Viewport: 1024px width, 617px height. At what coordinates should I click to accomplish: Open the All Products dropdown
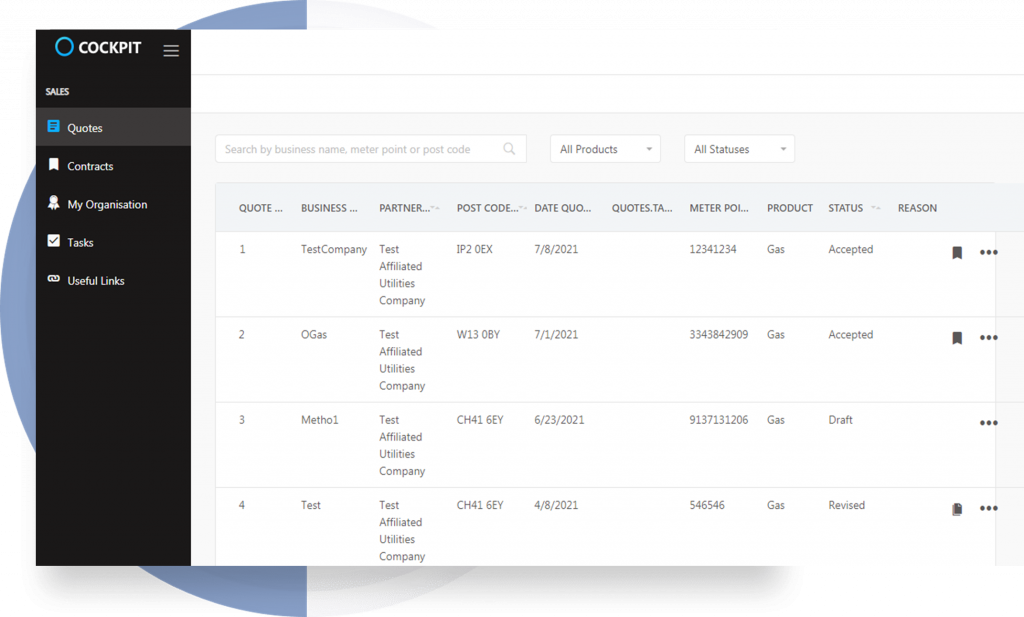[605, 149]
